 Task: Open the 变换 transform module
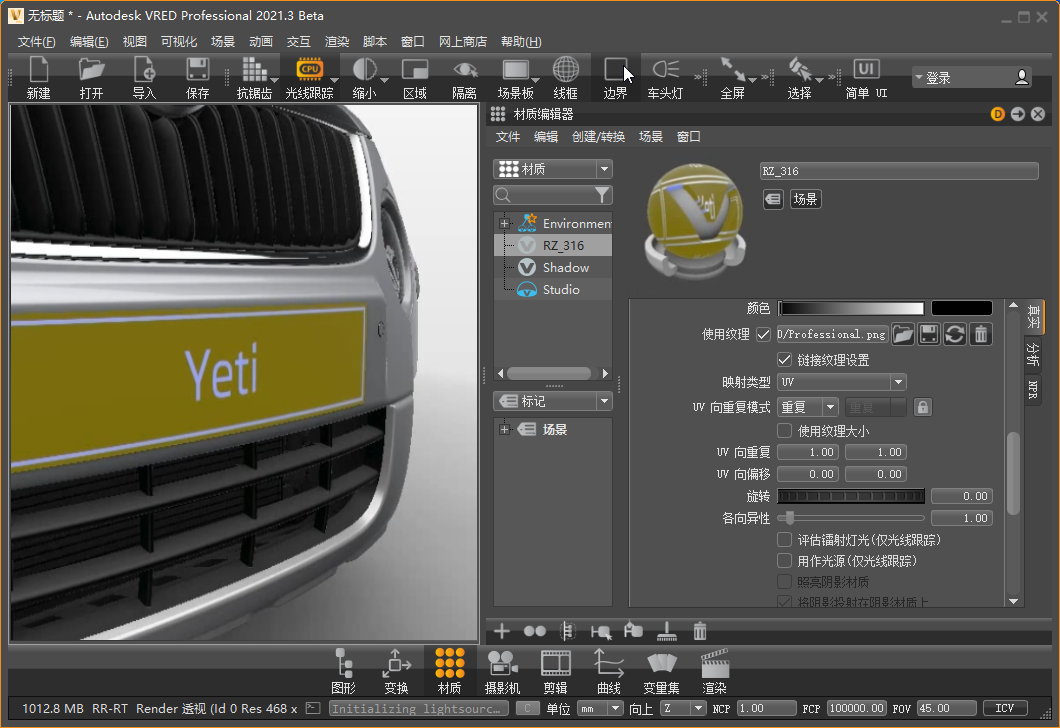(396, 671)
